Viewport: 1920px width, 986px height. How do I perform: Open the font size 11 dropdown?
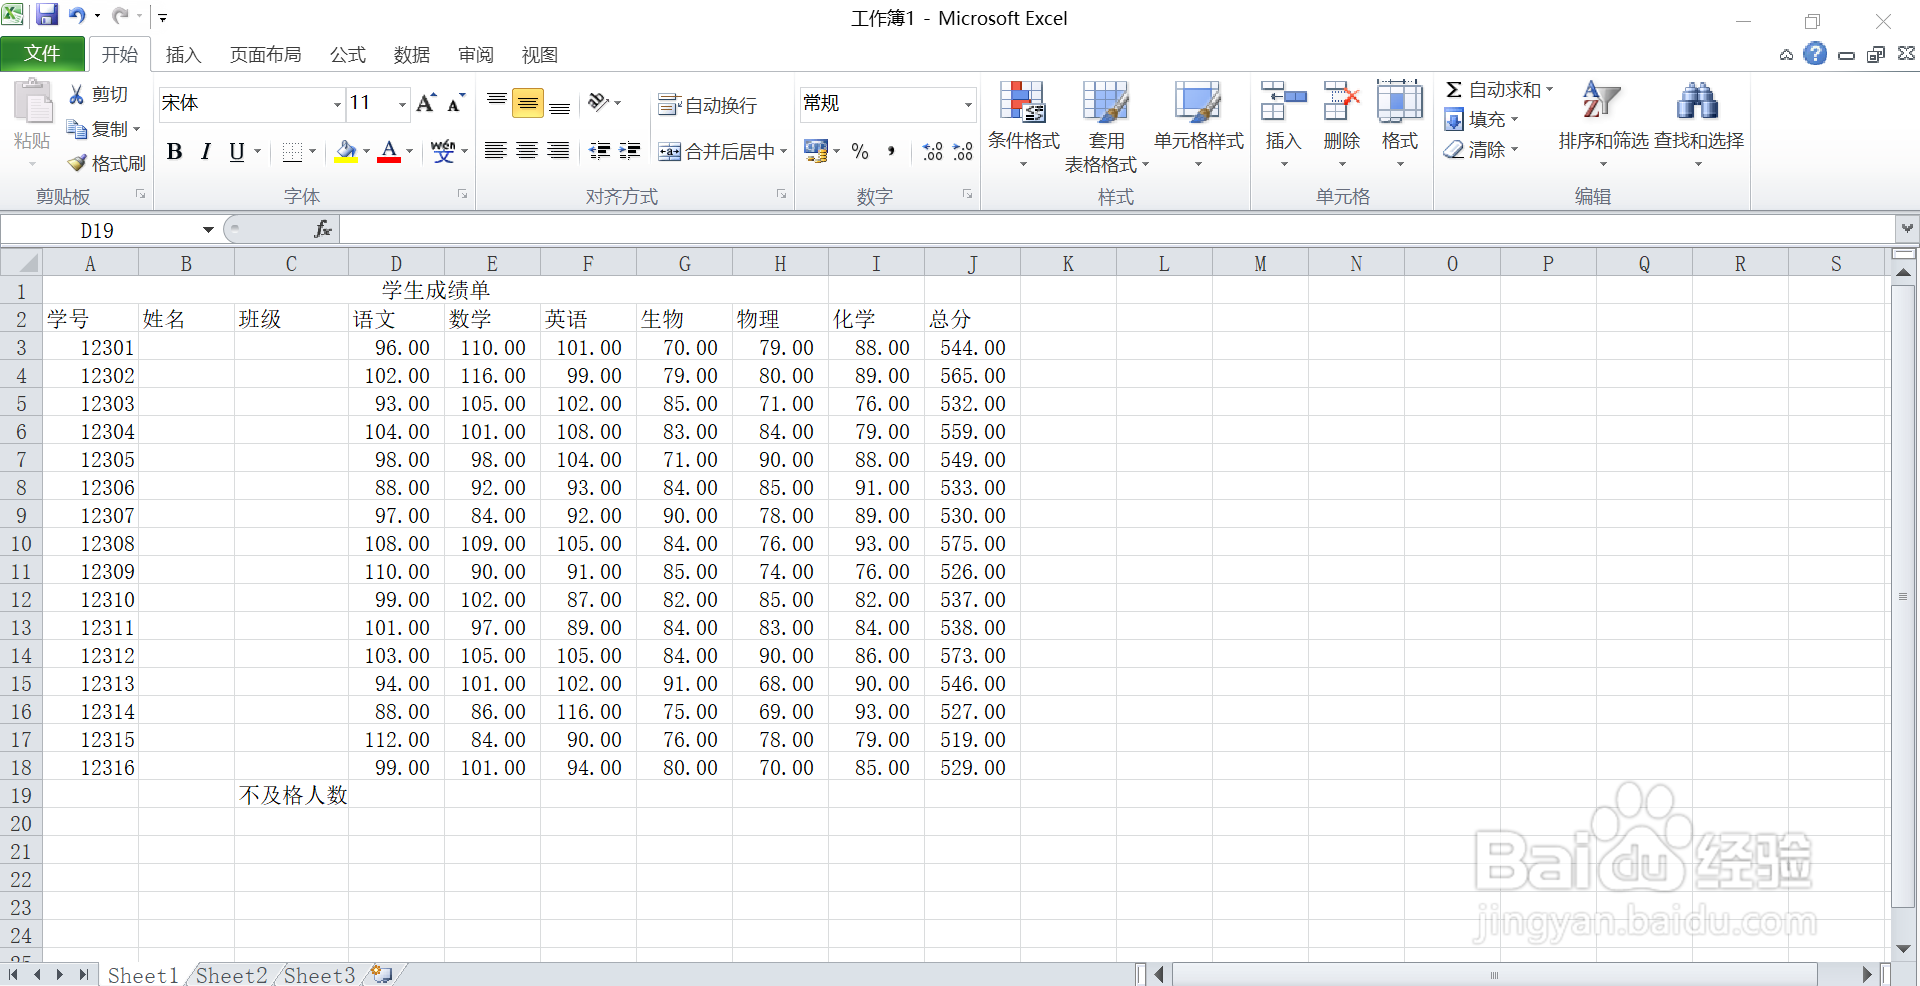click(x=402, y=104)
